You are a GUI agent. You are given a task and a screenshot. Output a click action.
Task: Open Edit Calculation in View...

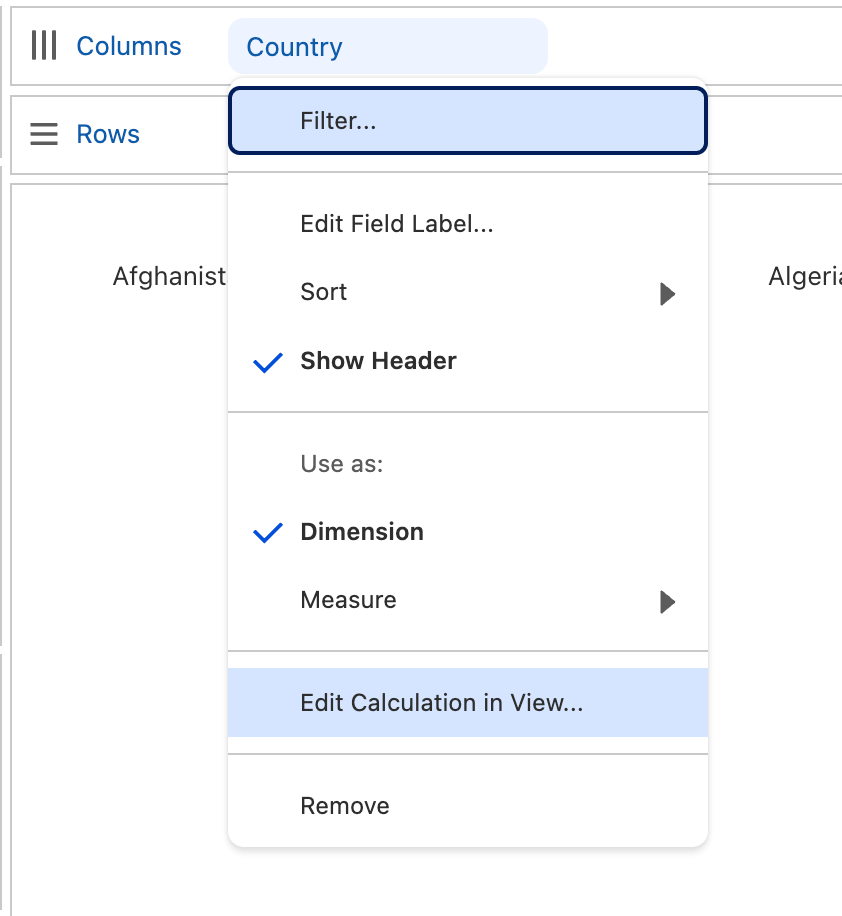click(441, 703)
